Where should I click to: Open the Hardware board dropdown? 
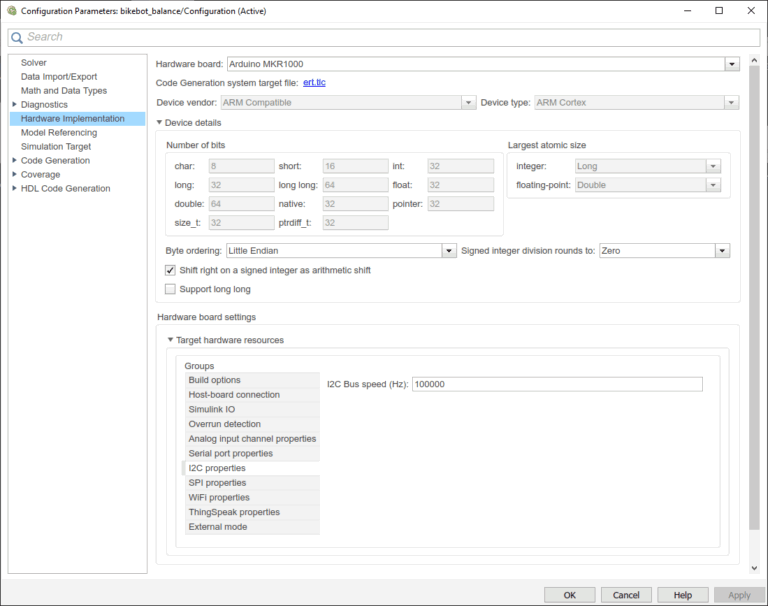click(731, 64)
